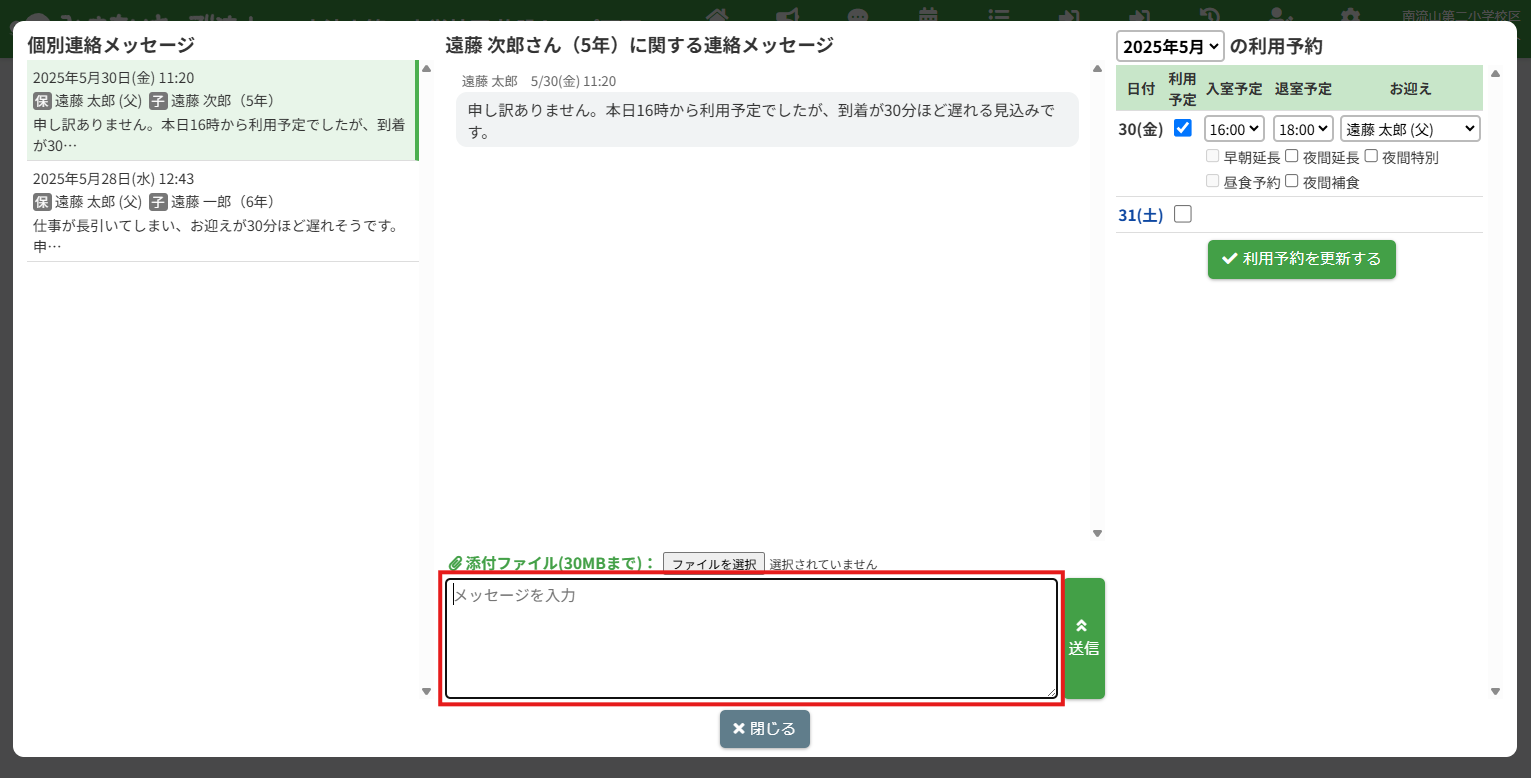Select the 5月30日 message about 遠藤 次郎
Viewport: 1531px width, 778px height.
coord(222,110)
